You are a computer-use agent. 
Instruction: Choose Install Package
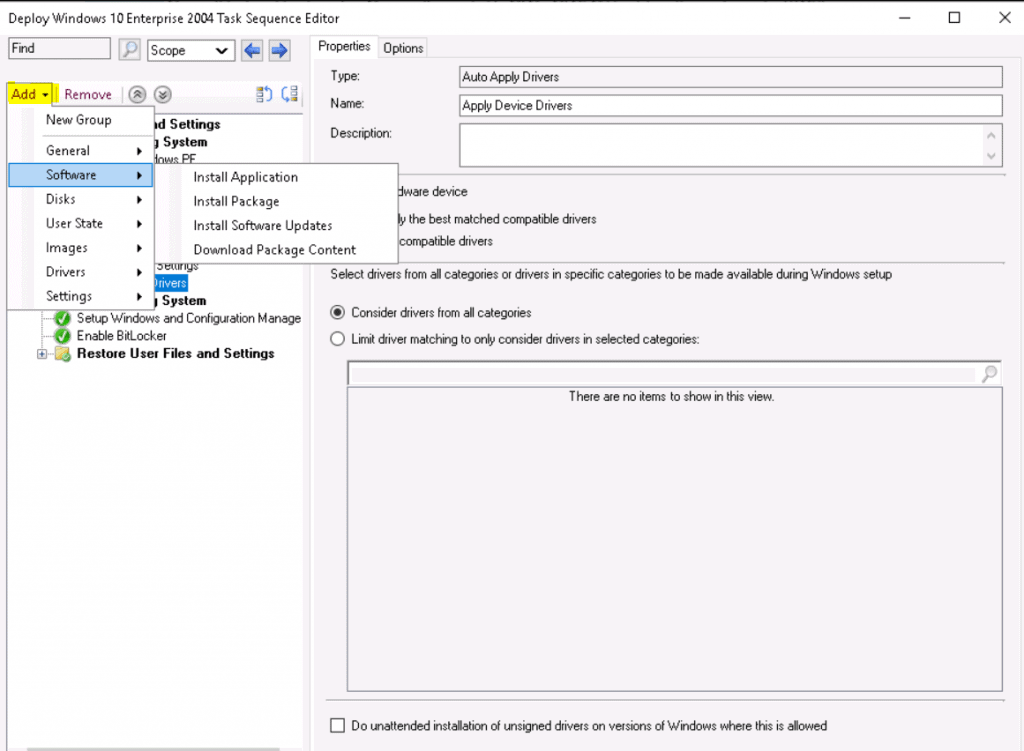[x=236, y=201]
